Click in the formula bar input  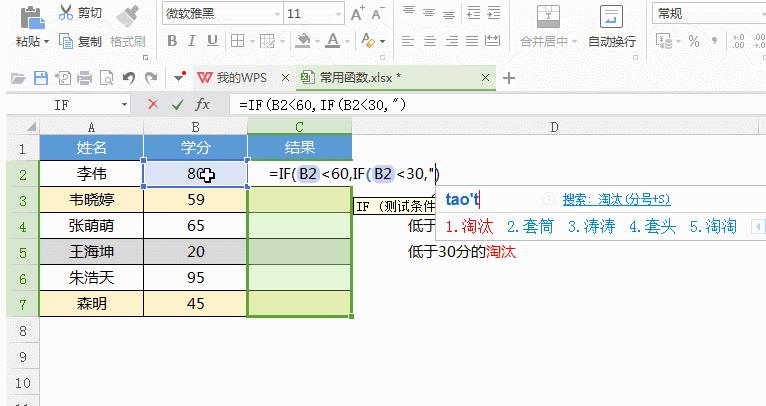pos(497,105)
